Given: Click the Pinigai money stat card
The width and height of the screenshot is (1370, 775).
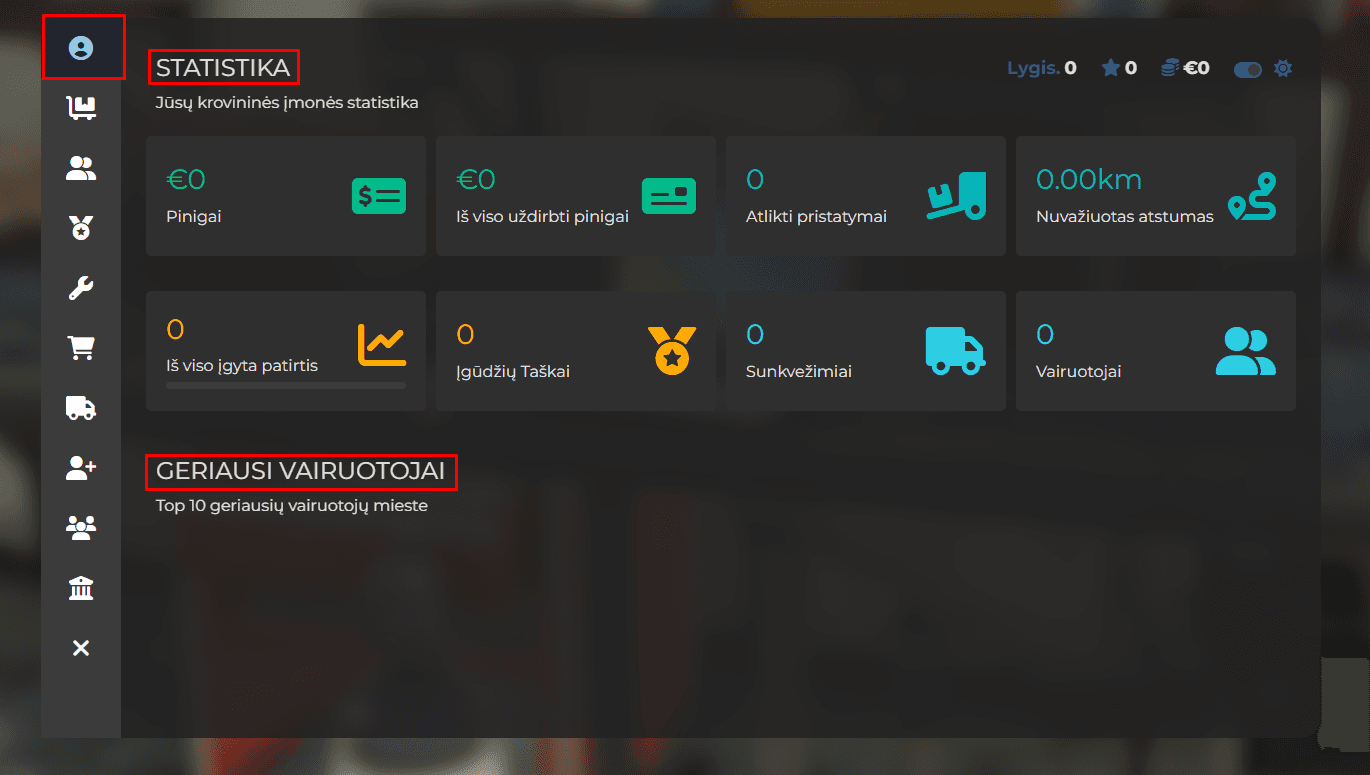Looking at the screenshot, I should point(286,196).
